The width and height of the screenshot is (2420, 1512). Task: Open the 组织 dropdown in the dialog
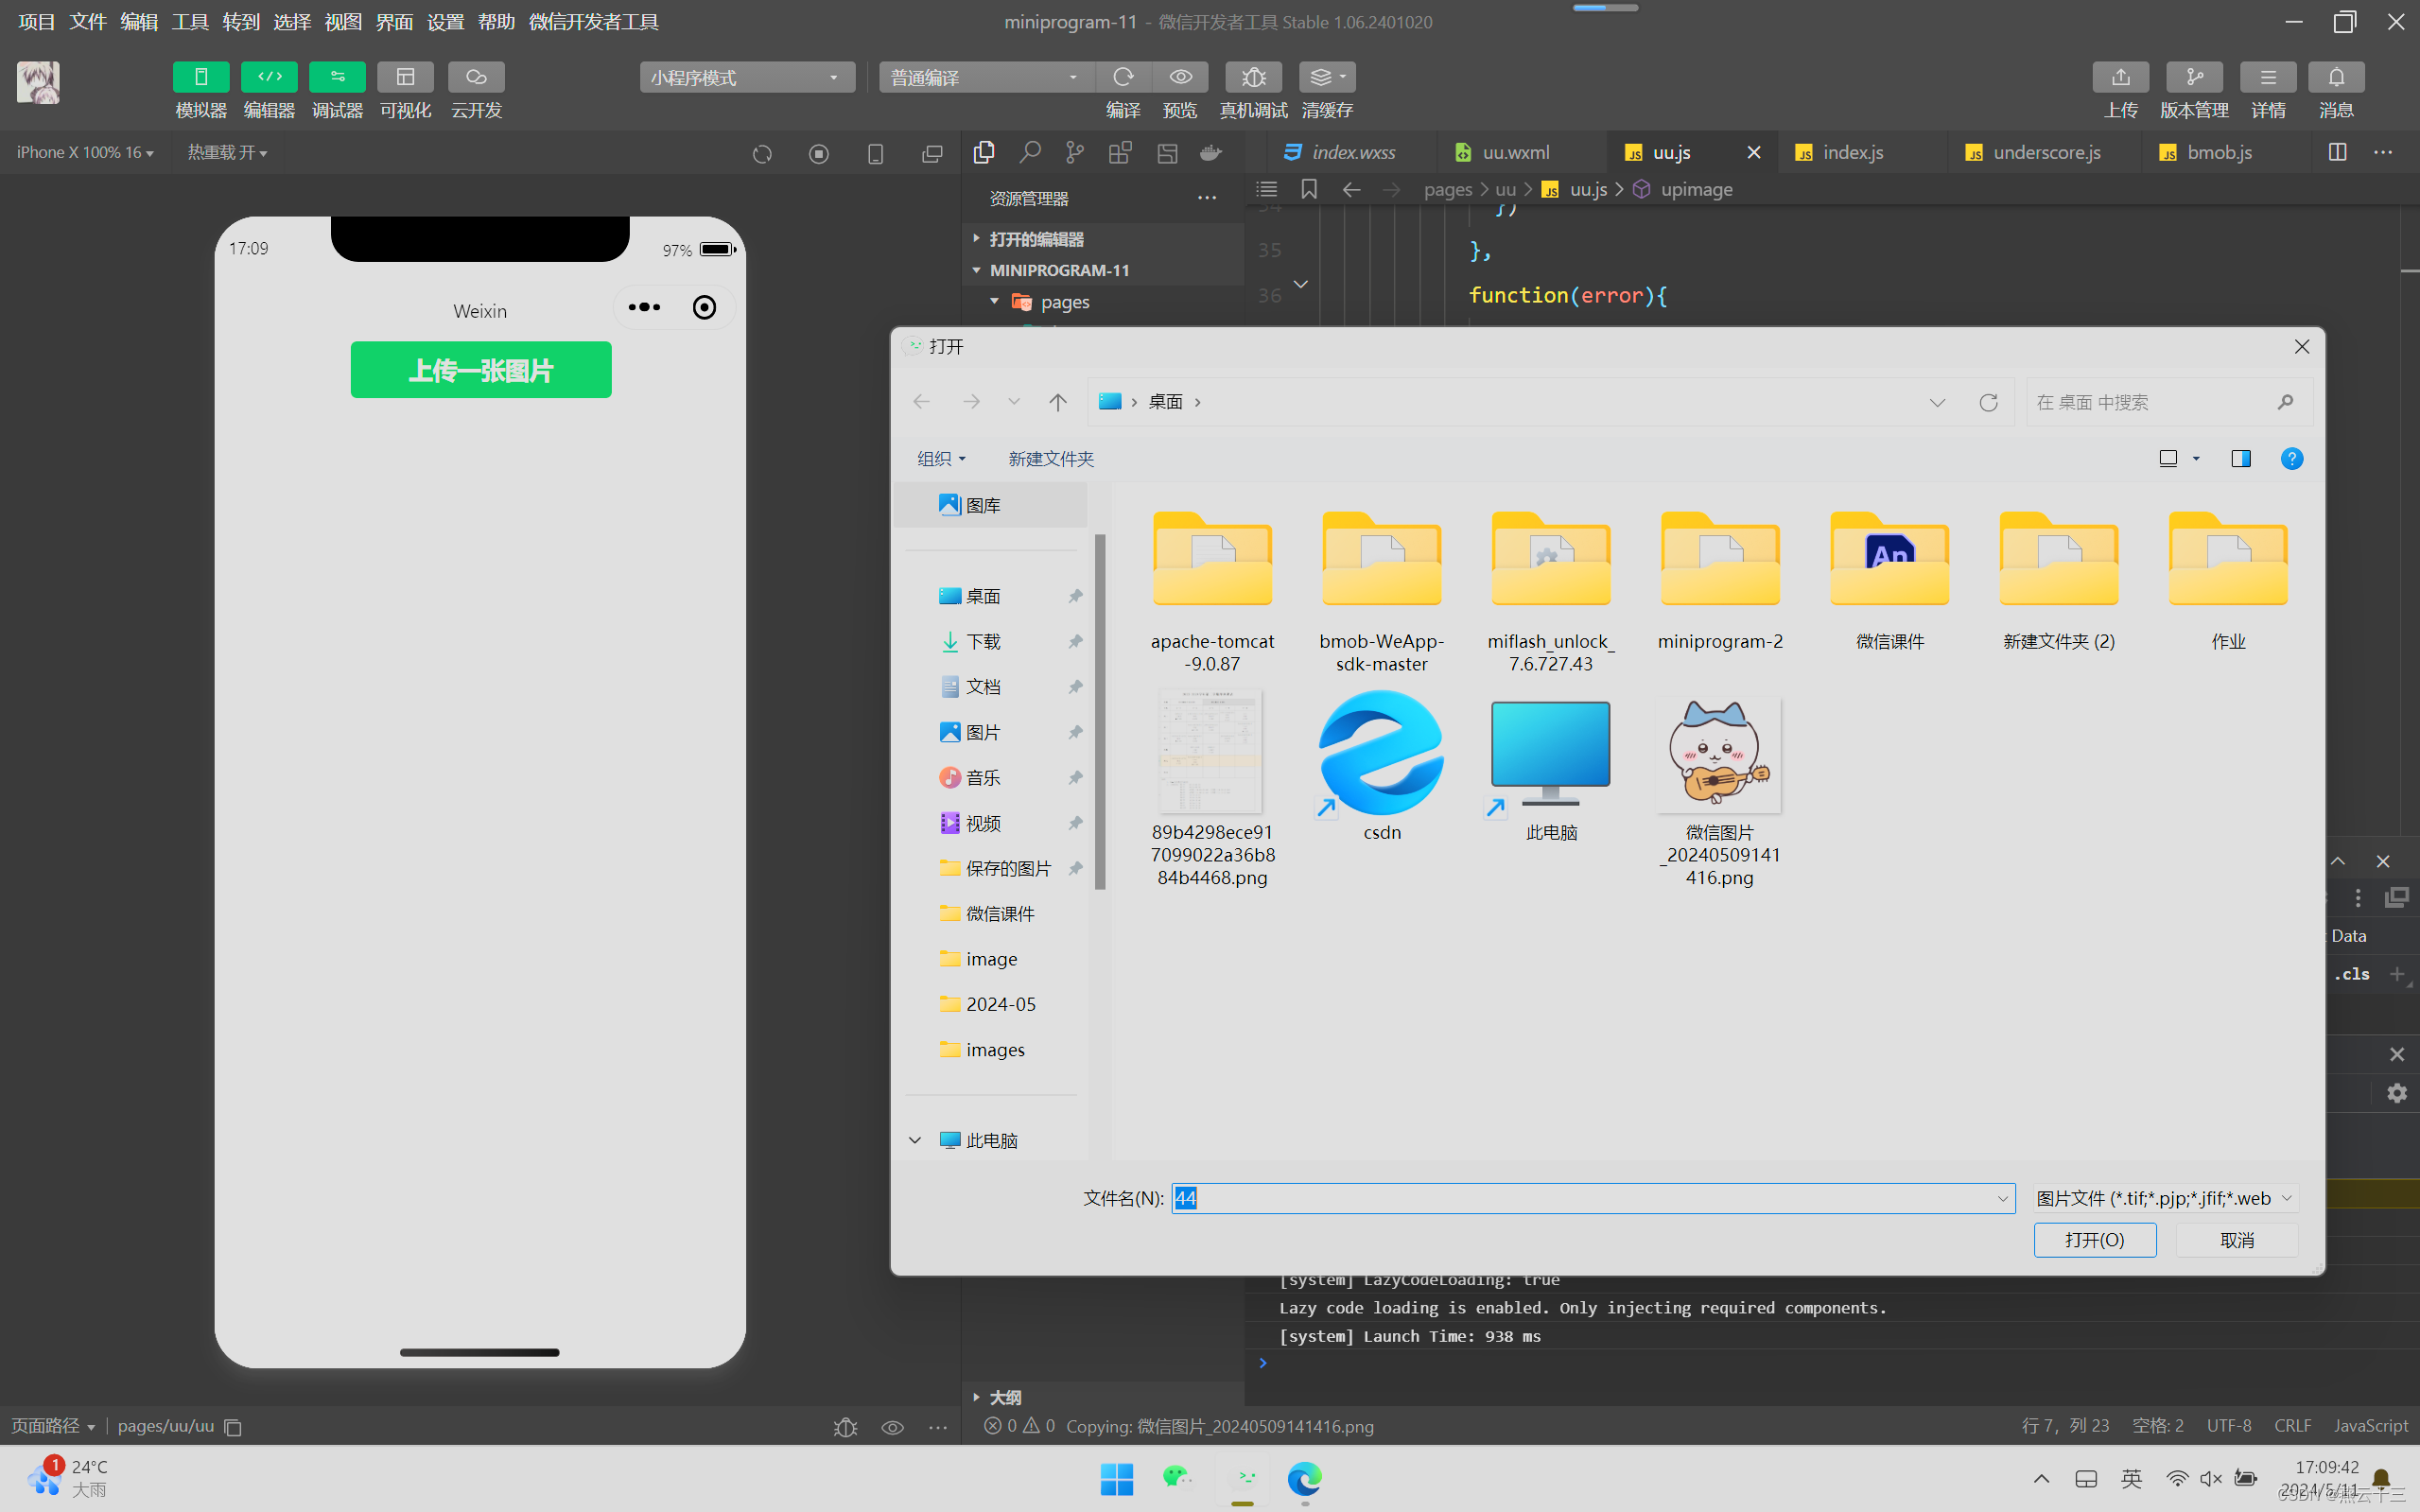(x=941, y=458)
